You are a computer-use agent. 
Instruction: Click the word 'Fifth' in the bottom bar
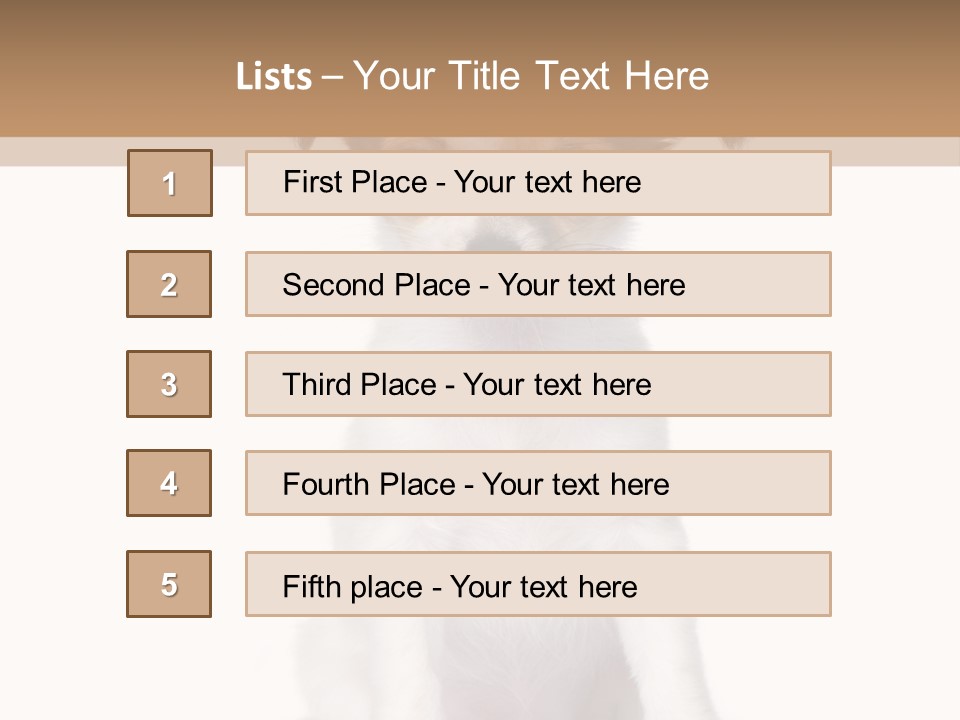tap(313, 586)
